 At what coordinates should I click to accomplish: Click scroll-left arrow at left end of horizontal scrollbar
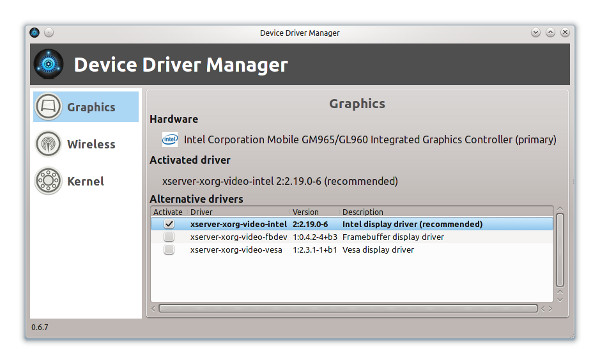tap(153, 309)
